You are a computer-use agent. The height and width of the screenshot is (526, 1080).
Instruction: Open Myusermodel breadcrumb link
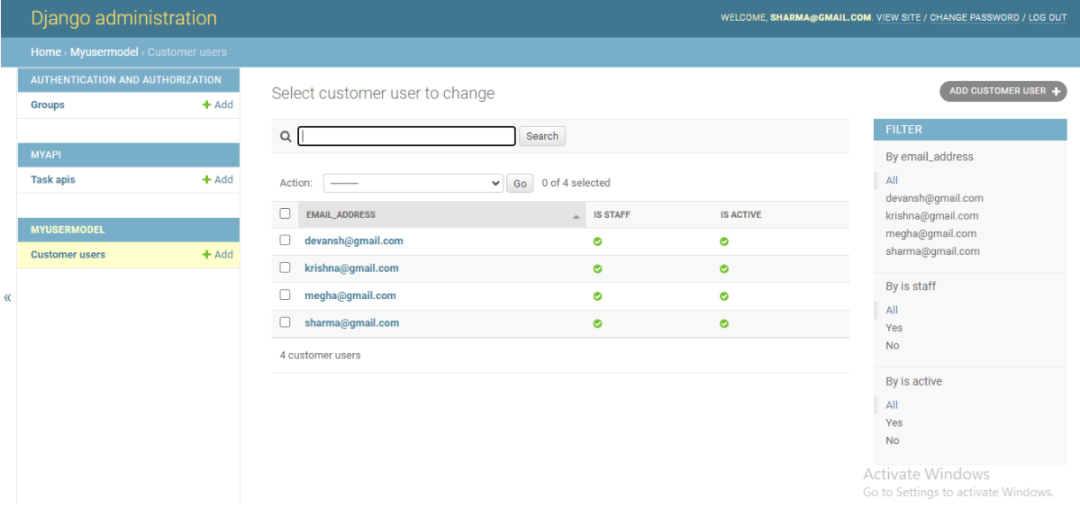pyautogui.click(x=104, y=52)
